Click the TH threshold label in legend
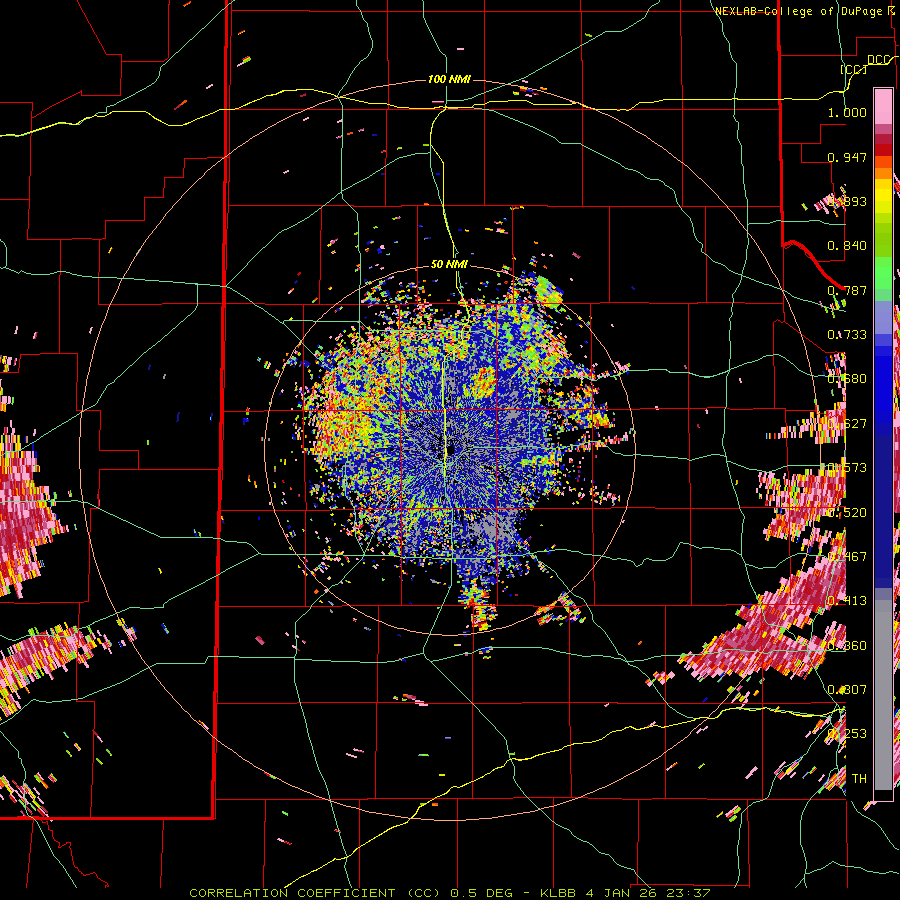The image size is (900, 900). (x=859, y=778)
